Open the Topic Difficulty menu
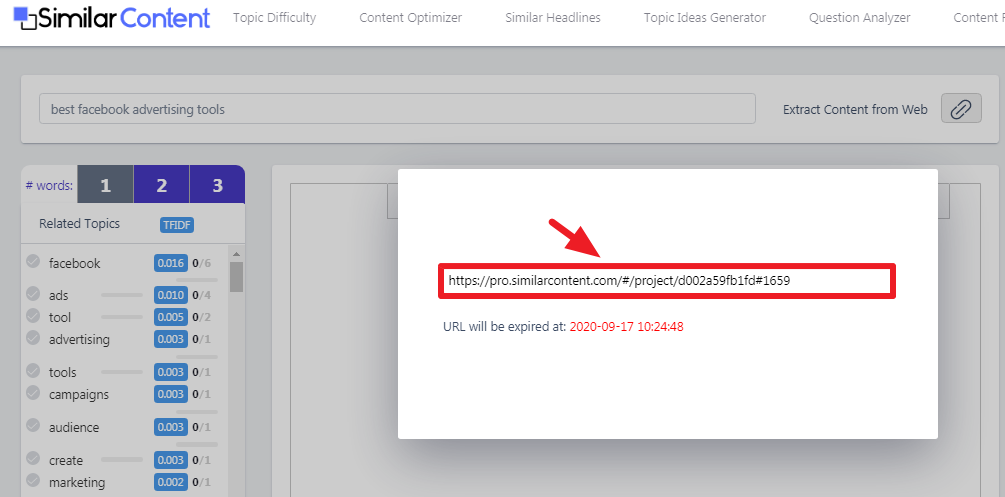Image resolution: width=1005 pixels, height=497 pixels. 274,18
